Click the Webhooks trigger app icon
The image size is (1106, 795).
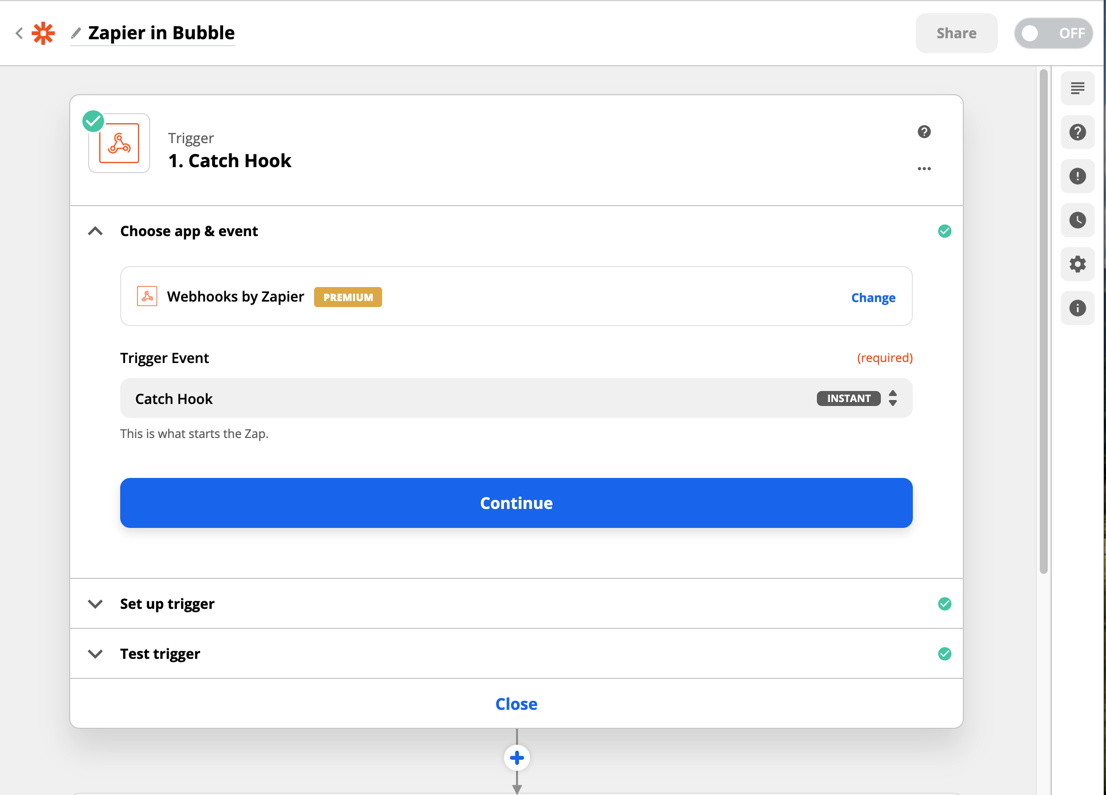click(119, 143)
